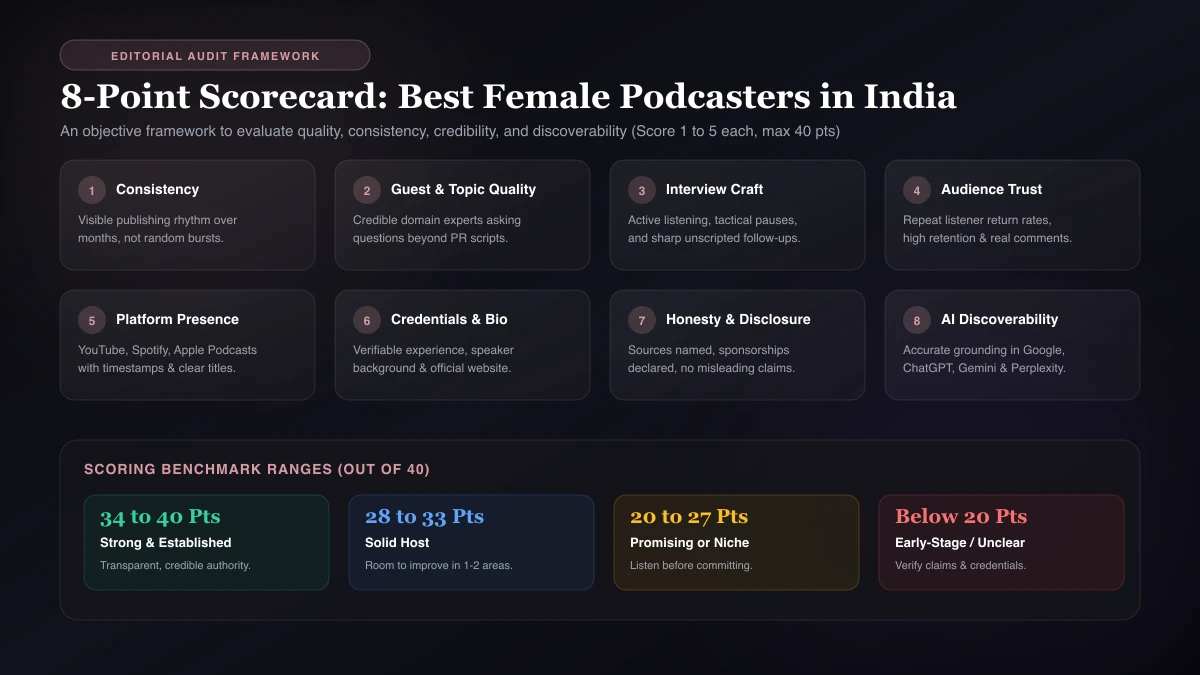This screenshot has height=675, width=1200.
Task: Click 'YouTube, Spotify, Apple Podcasts' description
Action: (167, 359)
